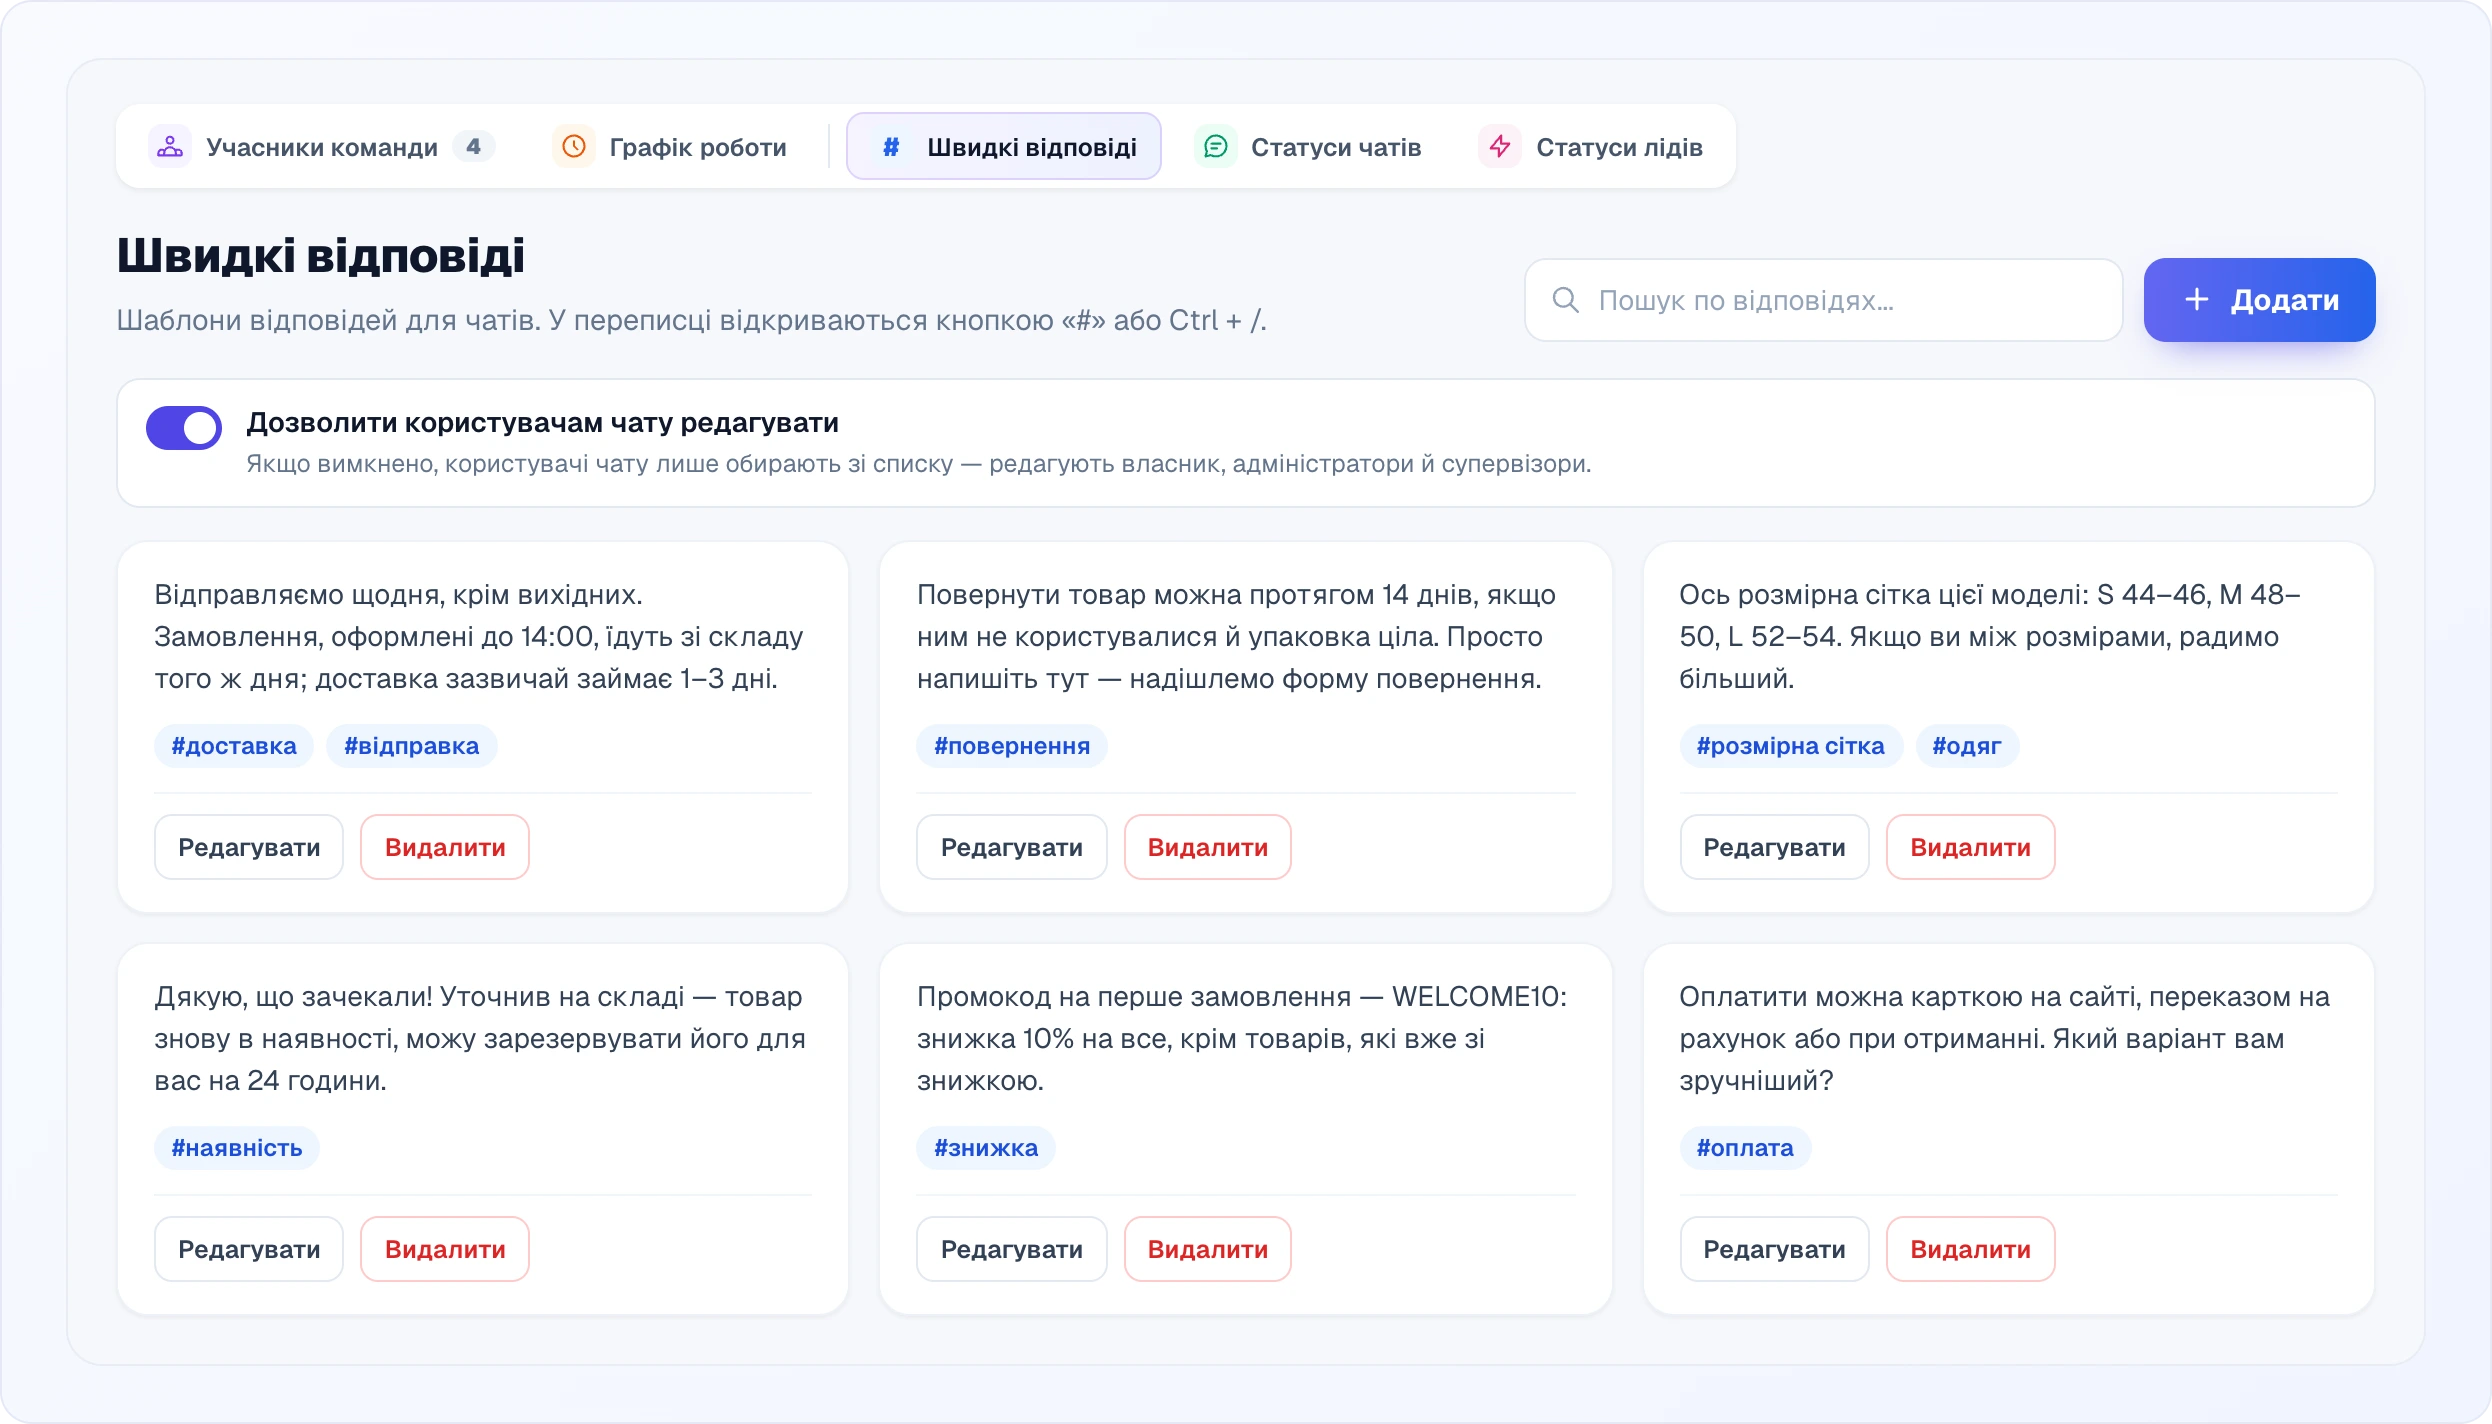Click the Дякую, що зачекали reply text
This screenshot has height=1424, width=2492.
pyautogui.click(x=480, y=1038)
